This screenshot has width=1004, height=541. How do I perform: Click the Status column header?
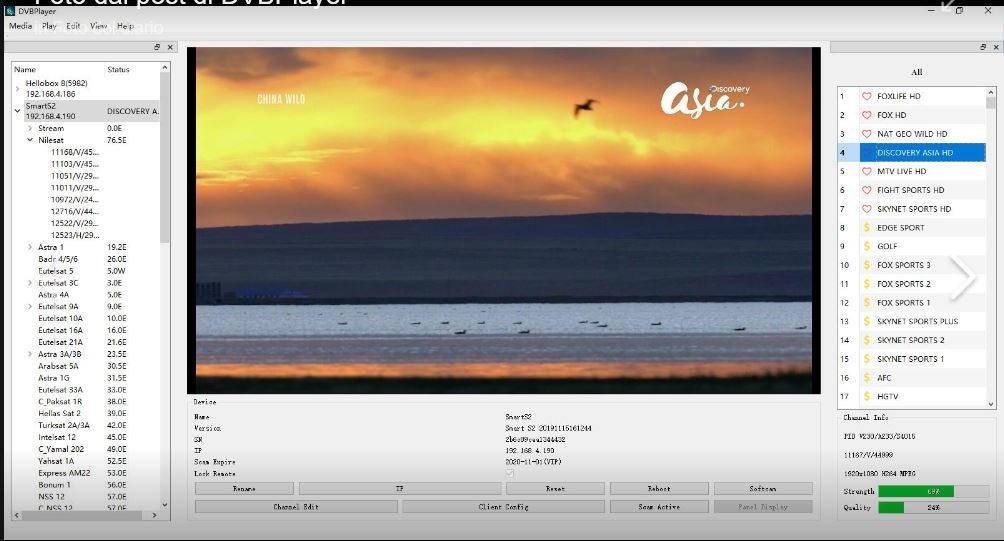[x=118, y=69]
